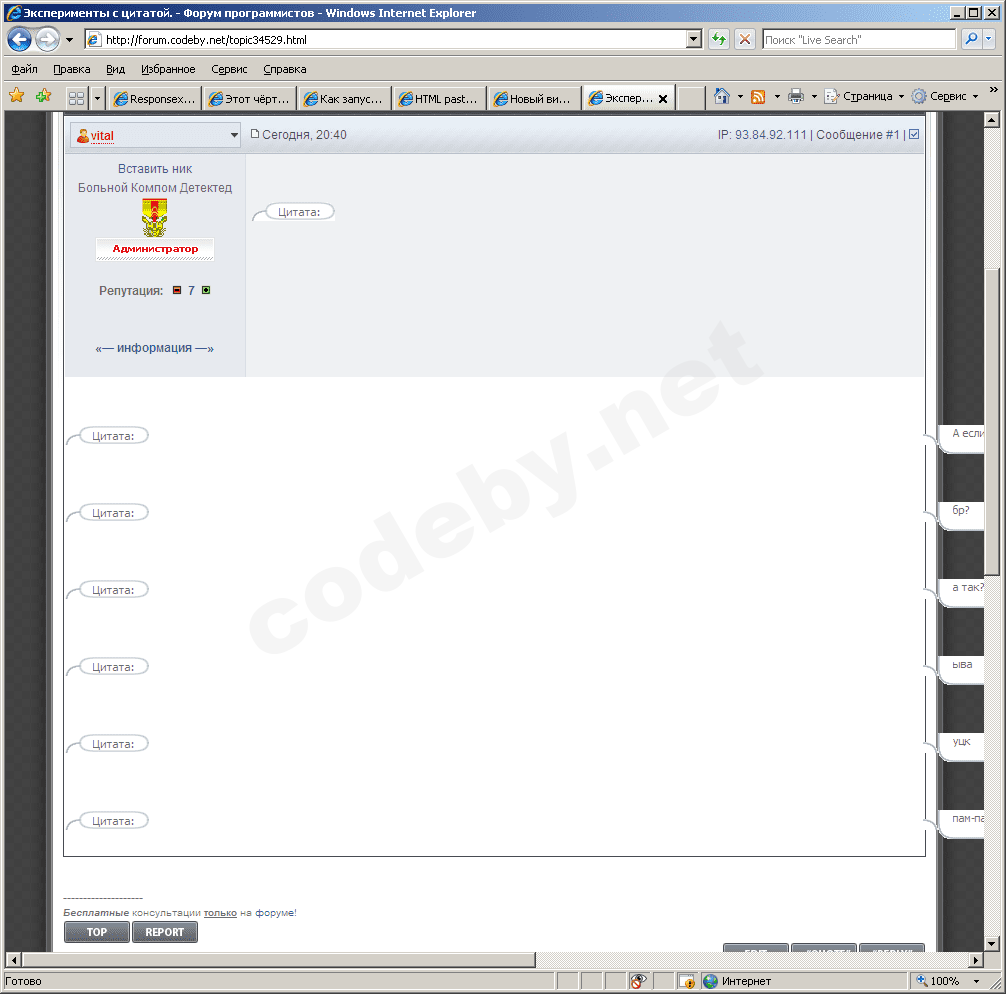Tick the post selection checkbox
Screen dimensions: 1006x994
point(914,134)
